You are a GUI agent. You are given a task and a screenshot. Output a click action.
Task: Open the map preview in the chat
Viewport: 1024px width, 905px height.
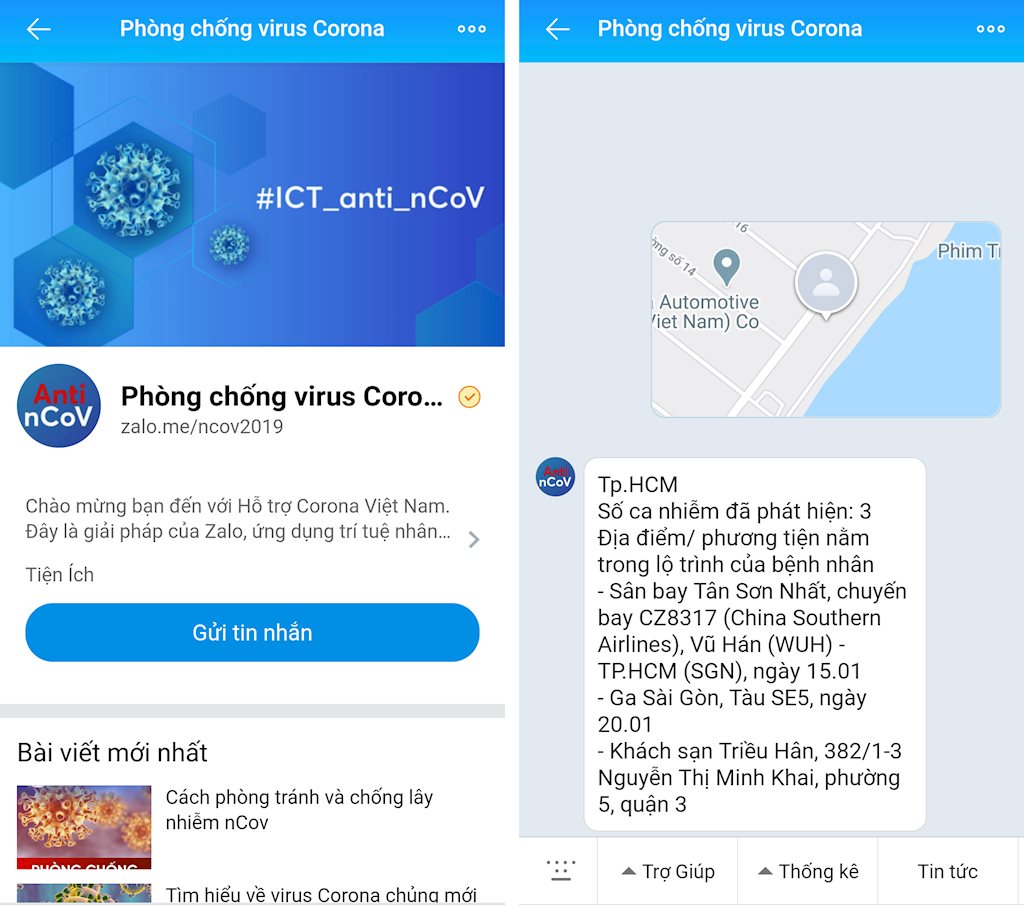click(x=825, y=319)
